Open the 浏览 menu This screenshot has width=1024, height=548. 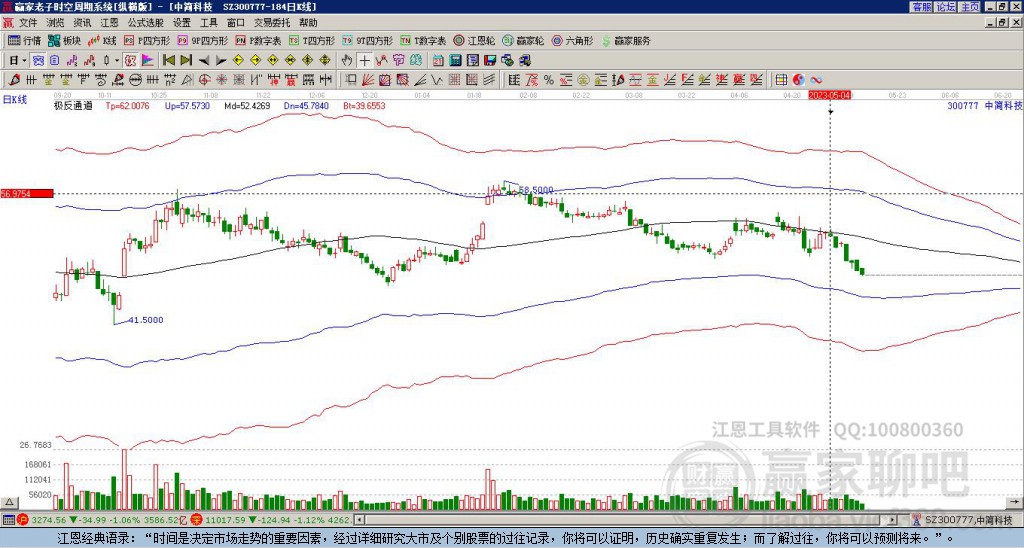pos(55,23)
